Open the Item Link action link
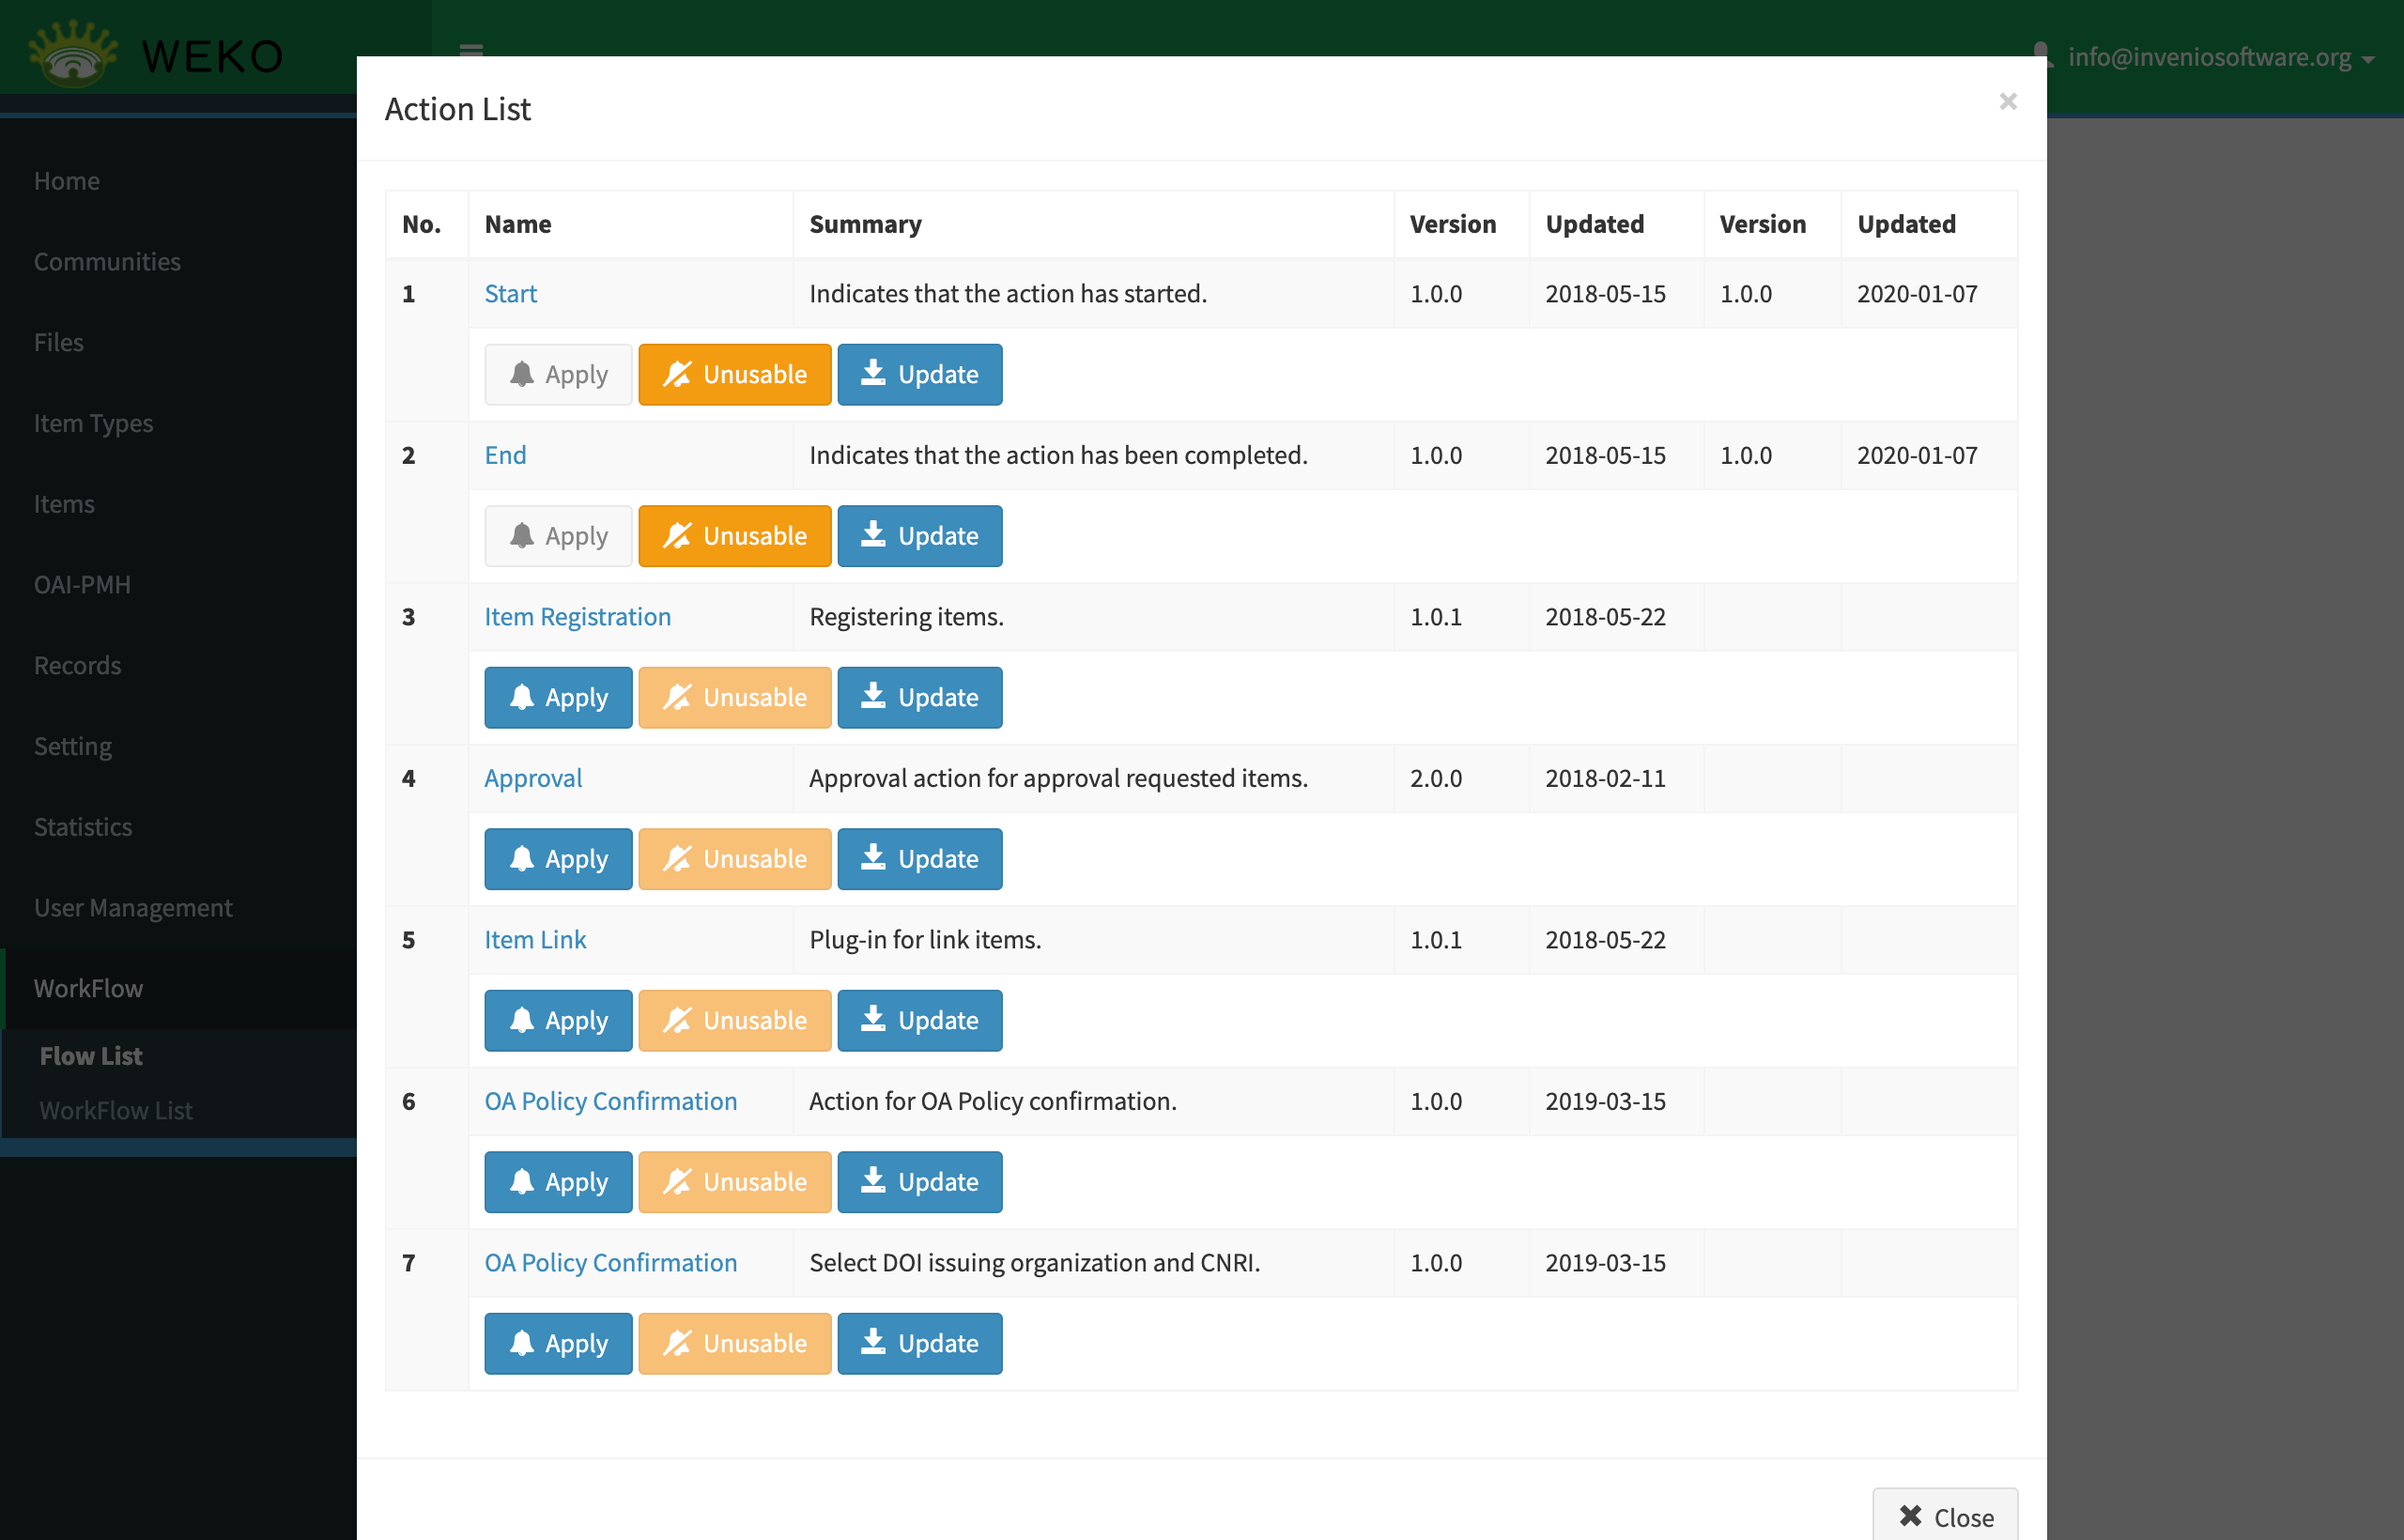The width and height of the screenshot is (2404, 1540). point(535,939)
